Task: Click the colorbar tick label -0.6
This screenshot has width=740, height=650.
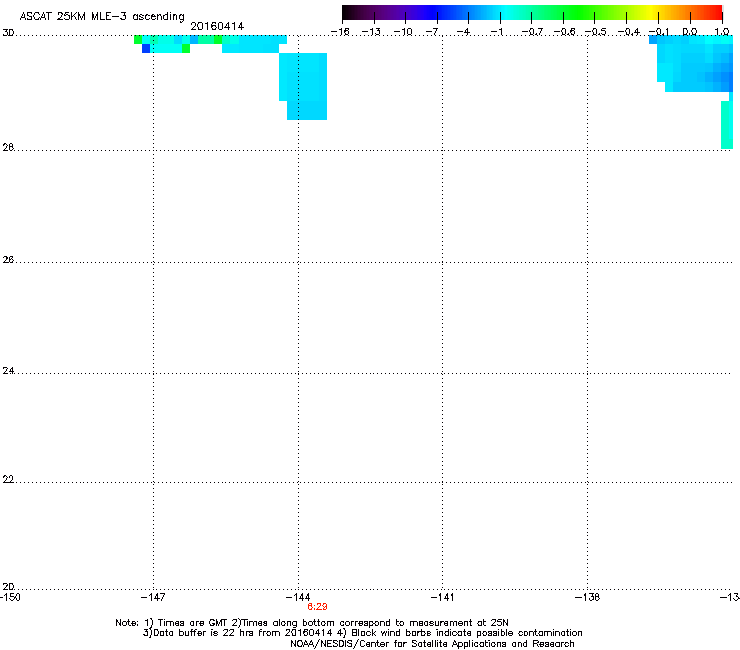Action: (x=564, y=32)
